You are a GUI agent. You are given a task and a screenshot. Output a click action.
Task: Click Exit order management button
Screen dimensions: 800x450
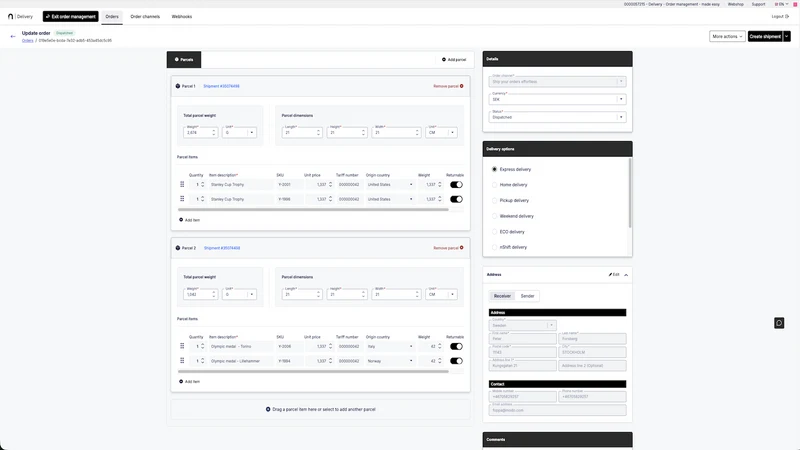click(x=70, y=16)
